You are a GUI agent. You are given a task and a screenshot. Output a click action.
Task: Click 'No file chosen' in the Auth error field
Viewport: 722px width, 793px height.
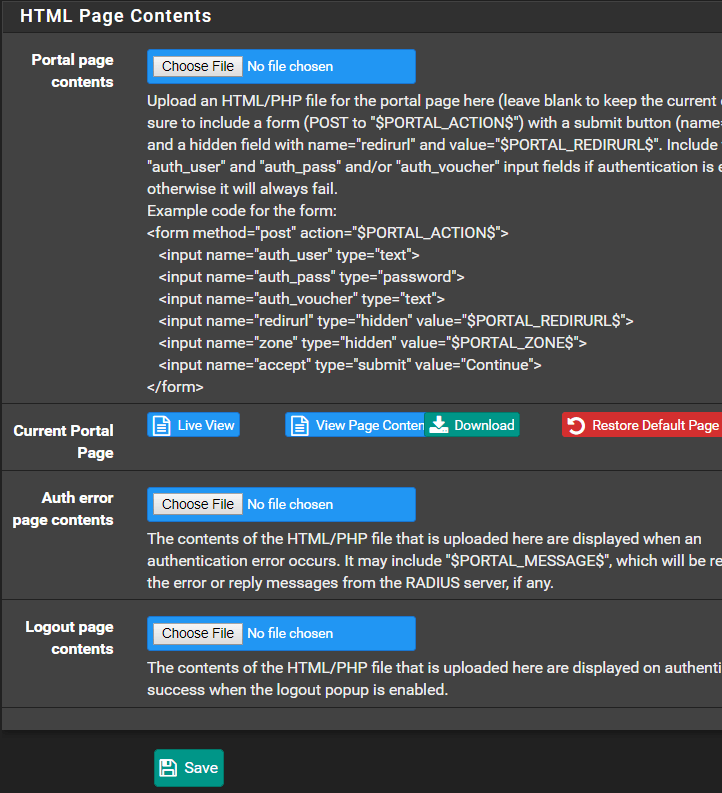[x=290, y=504]
